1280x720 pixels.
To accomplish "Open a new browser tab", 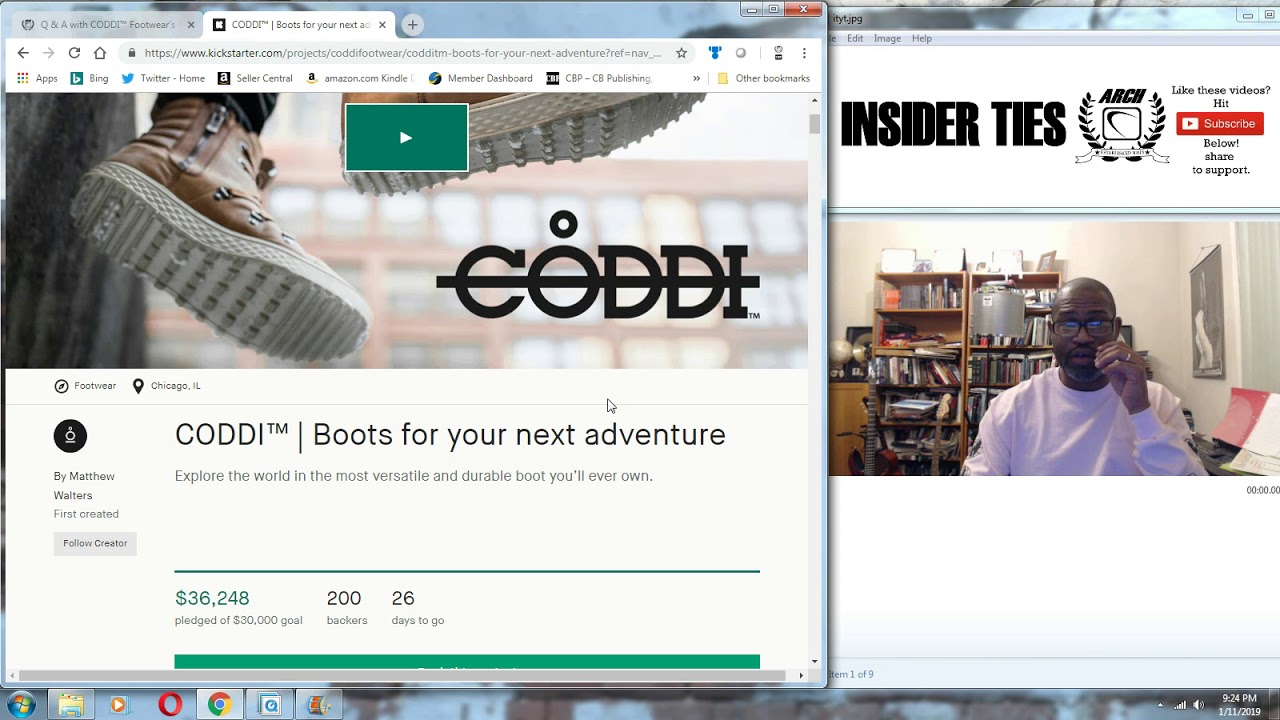I will coord(412,24).
